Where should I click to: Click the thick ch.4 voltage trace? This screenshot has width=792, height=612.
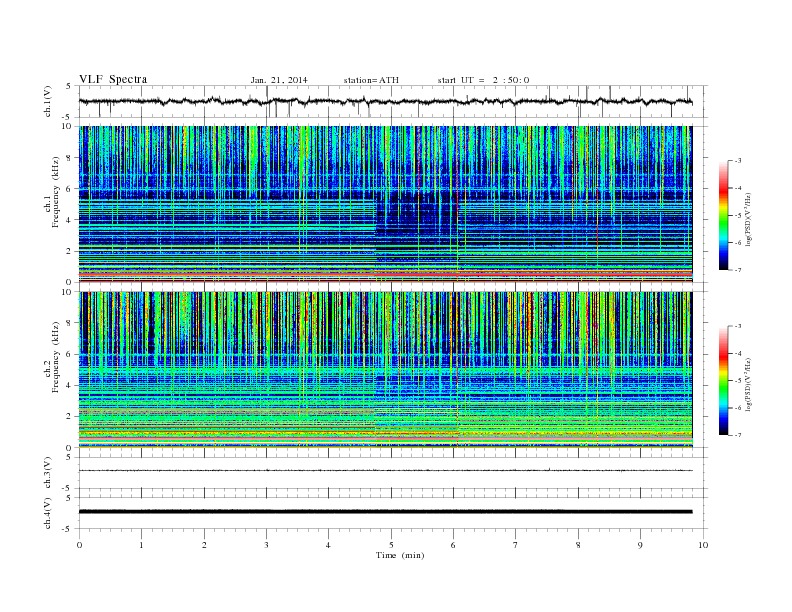[x=386, y=512]
